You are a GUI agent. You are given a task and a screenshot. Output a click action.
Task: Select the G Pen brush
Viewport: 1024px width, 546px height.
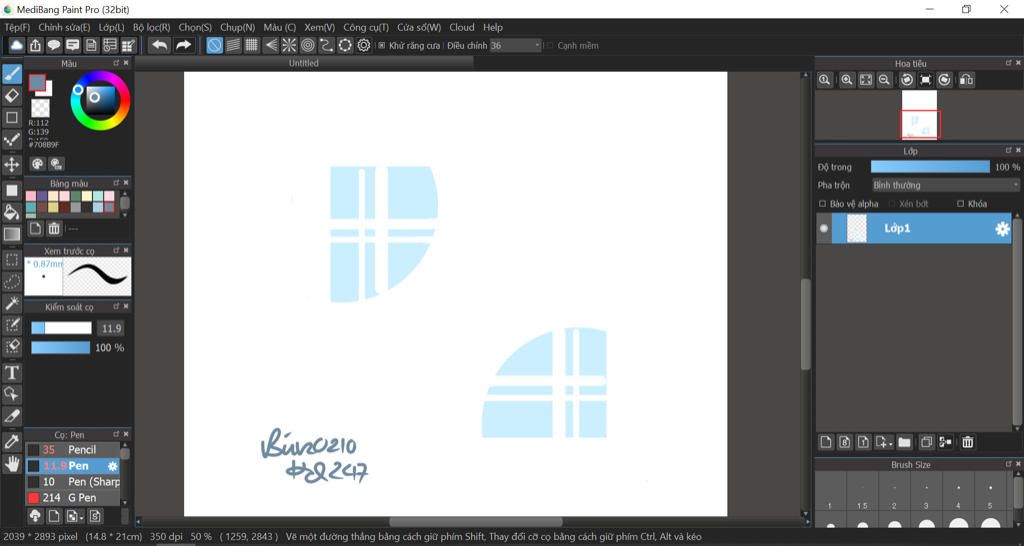72,498
